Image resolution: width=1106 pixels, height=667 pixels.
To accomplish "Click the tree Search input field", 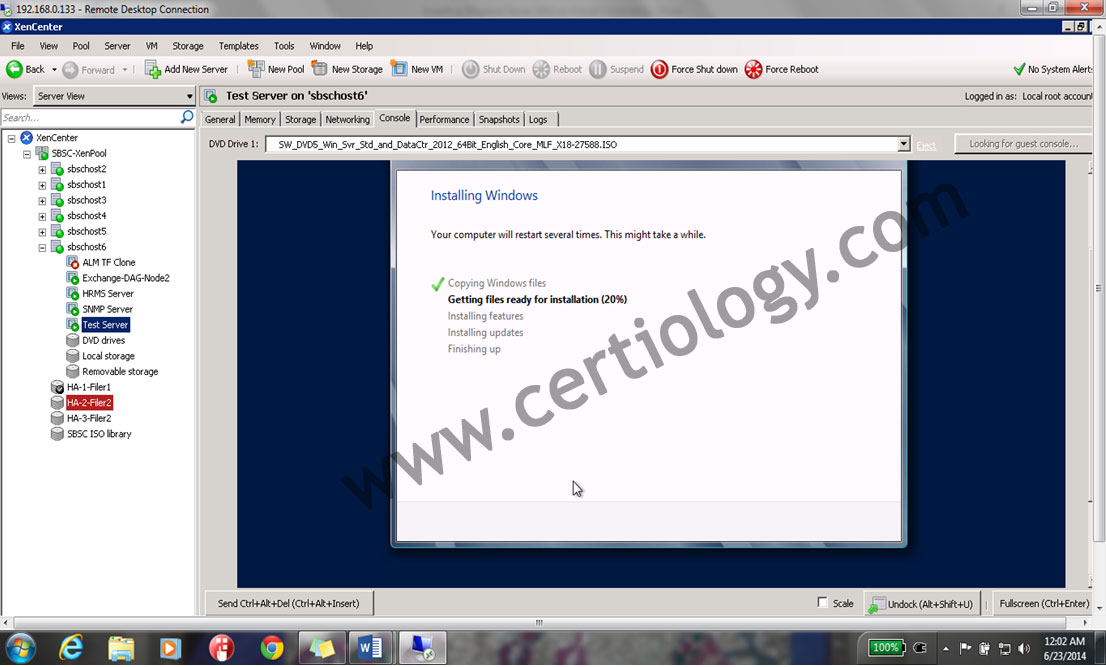I will coord(90,117).
